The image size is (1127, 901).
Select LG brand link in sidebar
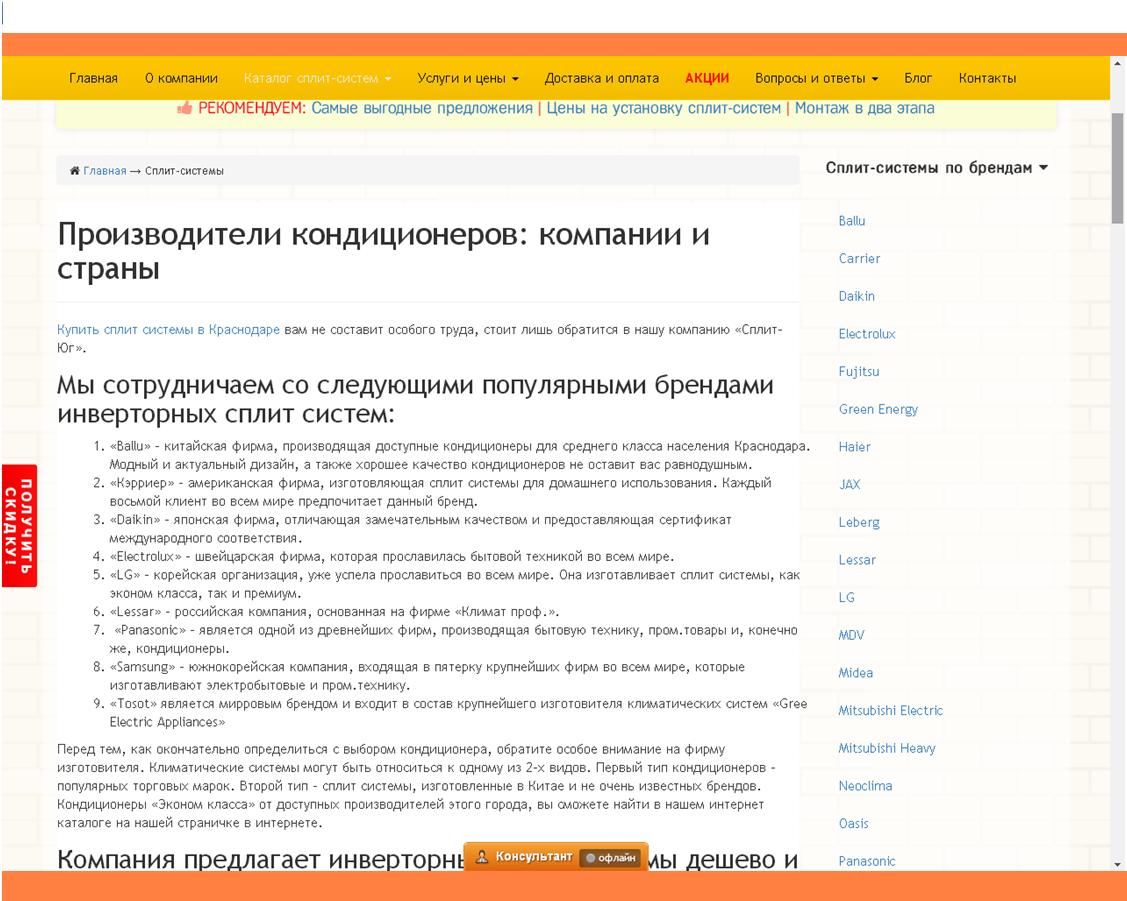[847, 598]
